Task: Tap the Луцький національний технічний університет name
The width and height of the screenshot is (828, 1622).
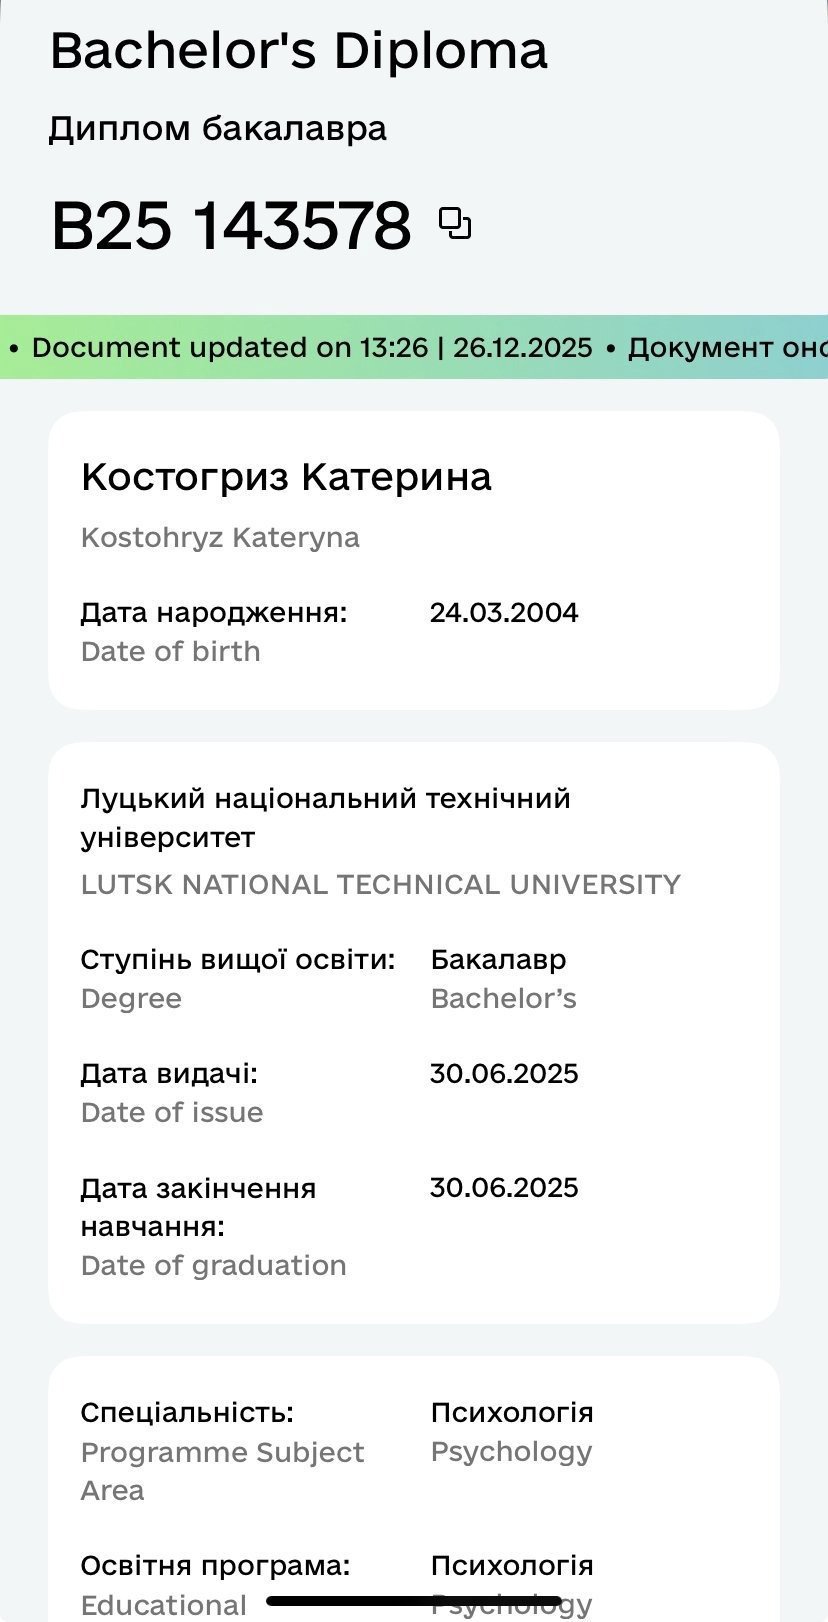Action: tap(325, 817)
